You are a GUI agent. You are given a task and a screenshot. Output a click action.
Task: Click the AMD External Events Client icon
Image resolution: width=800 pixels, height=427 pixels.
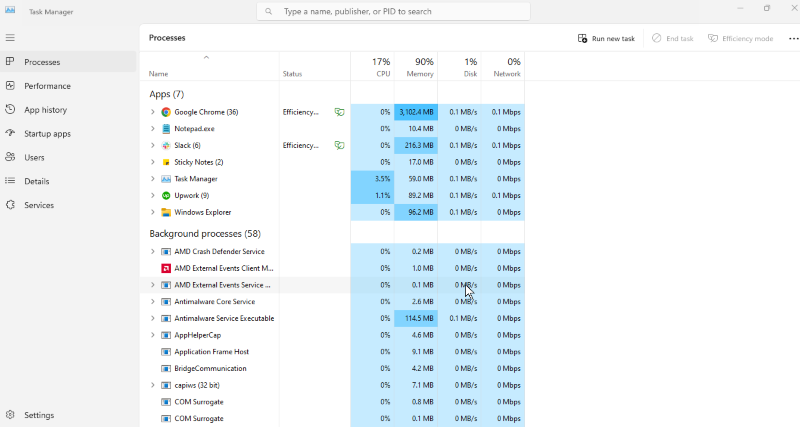(x=166, y=268)
